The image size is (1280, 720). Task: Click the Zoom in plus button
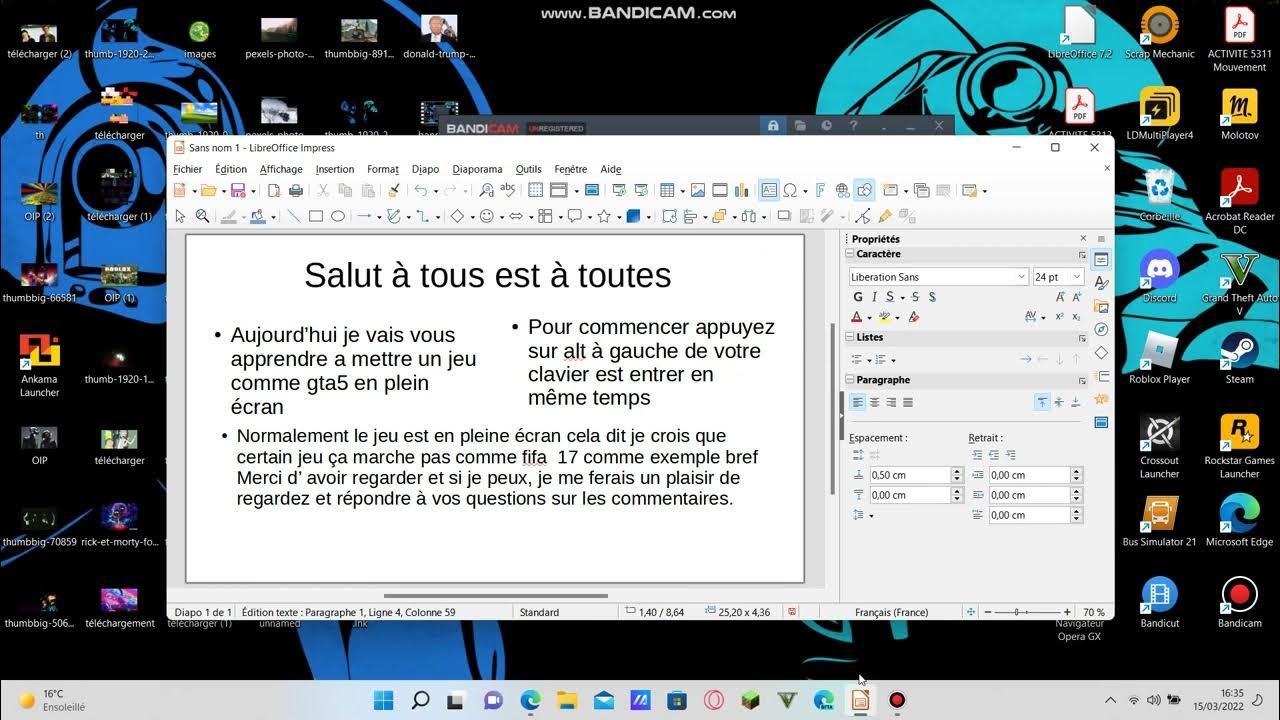(x=1067, y=611)
